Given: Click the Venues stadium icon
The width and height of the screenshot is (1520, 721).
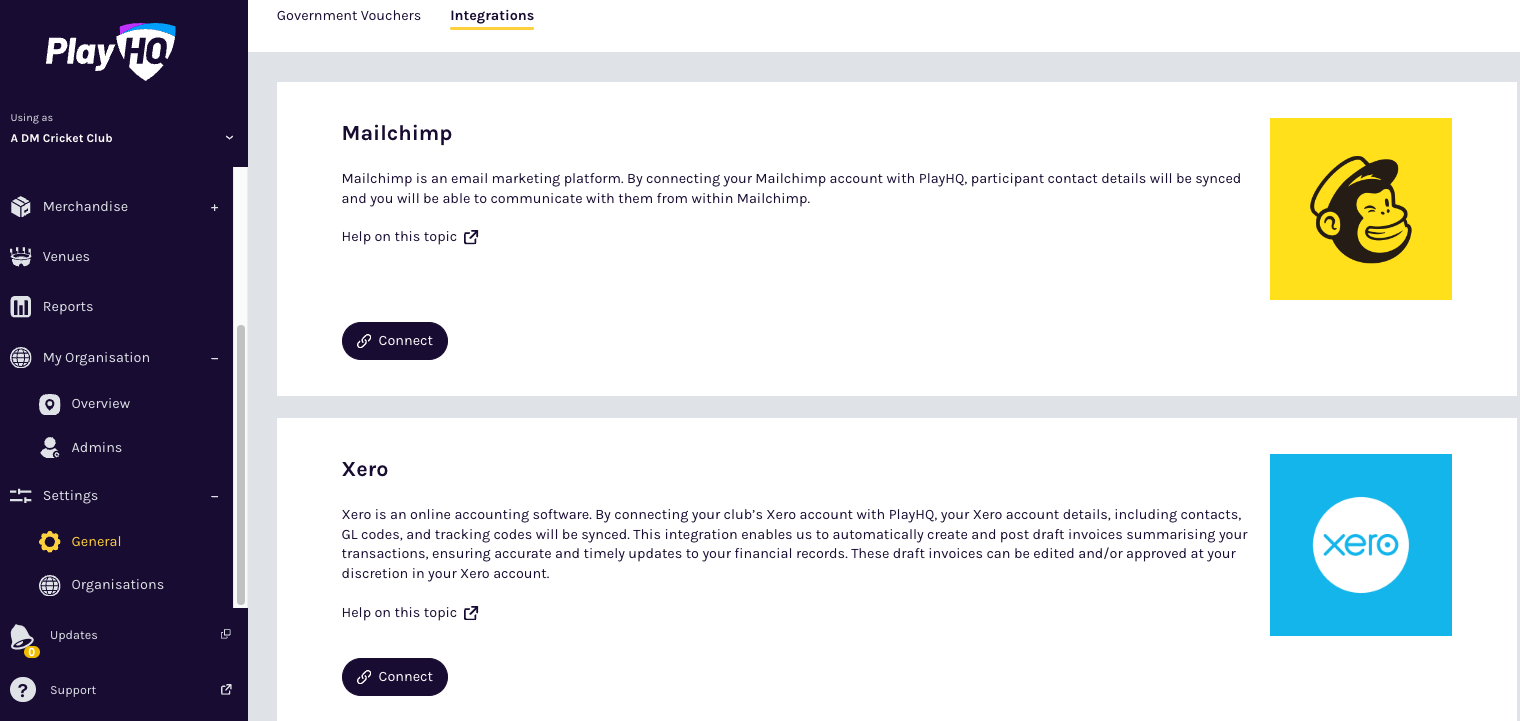Looking at the screenshot, I should [x=20, y=257].
